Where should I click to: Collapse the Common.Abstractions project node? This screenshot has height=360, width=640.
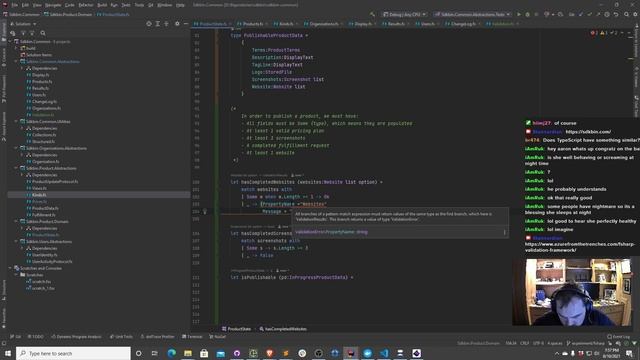pyautogui.click(x=17, y=61)
